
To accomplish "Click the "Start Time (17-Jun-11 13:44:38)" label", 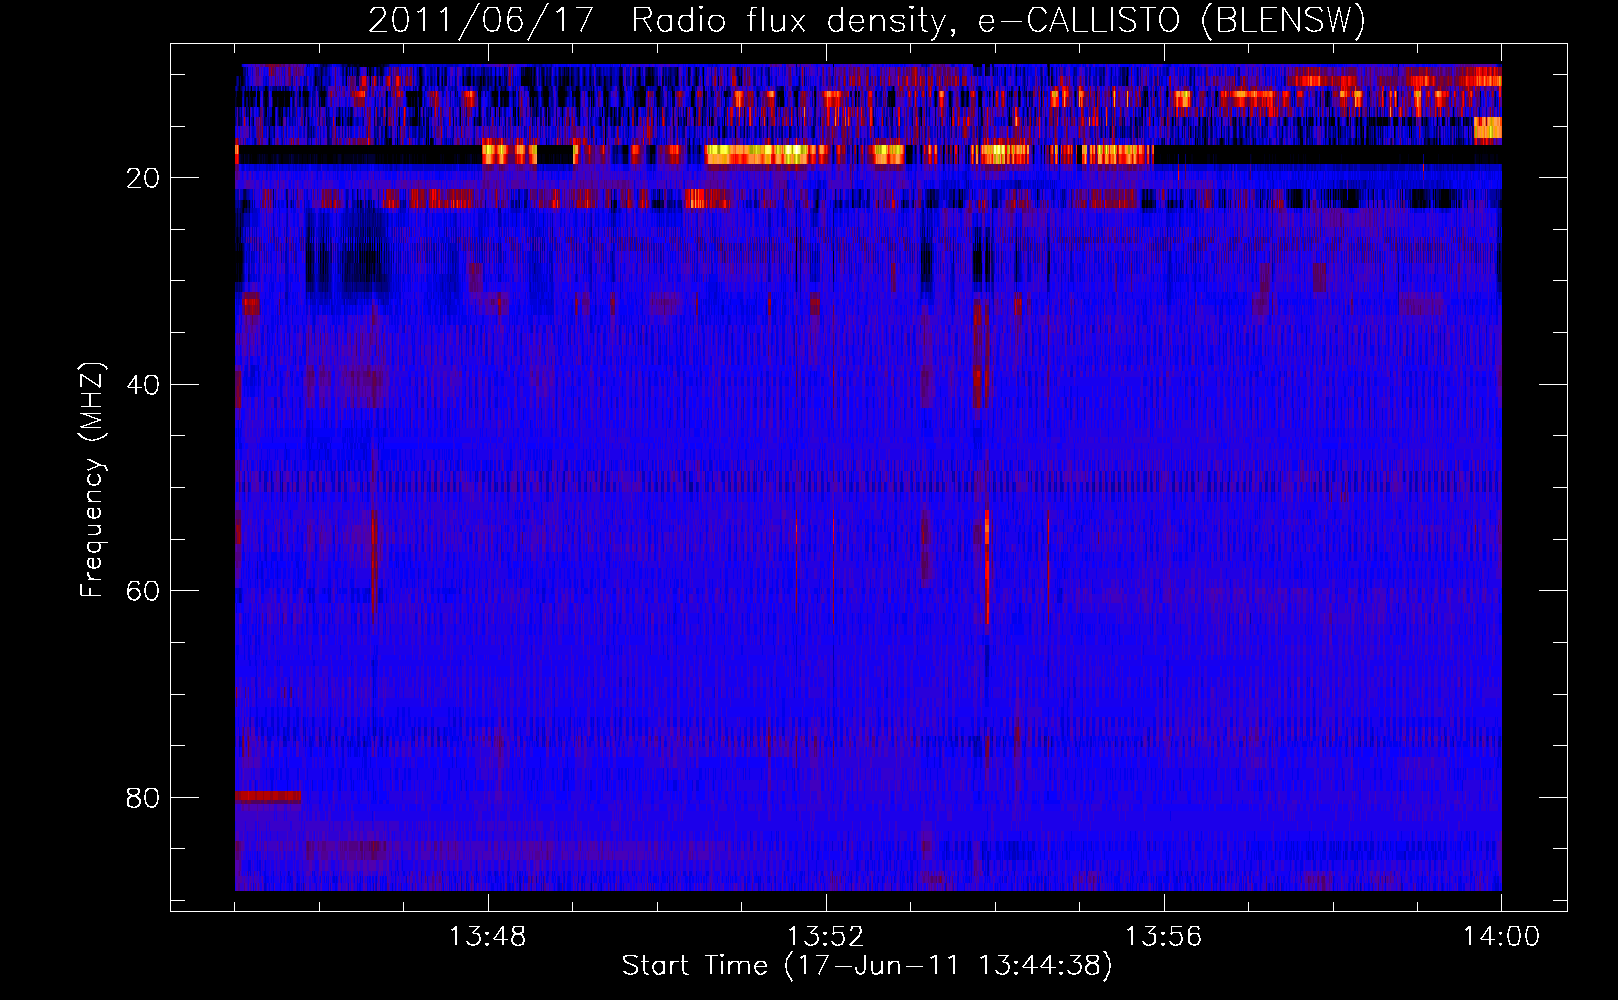I will tap(867, 966).
